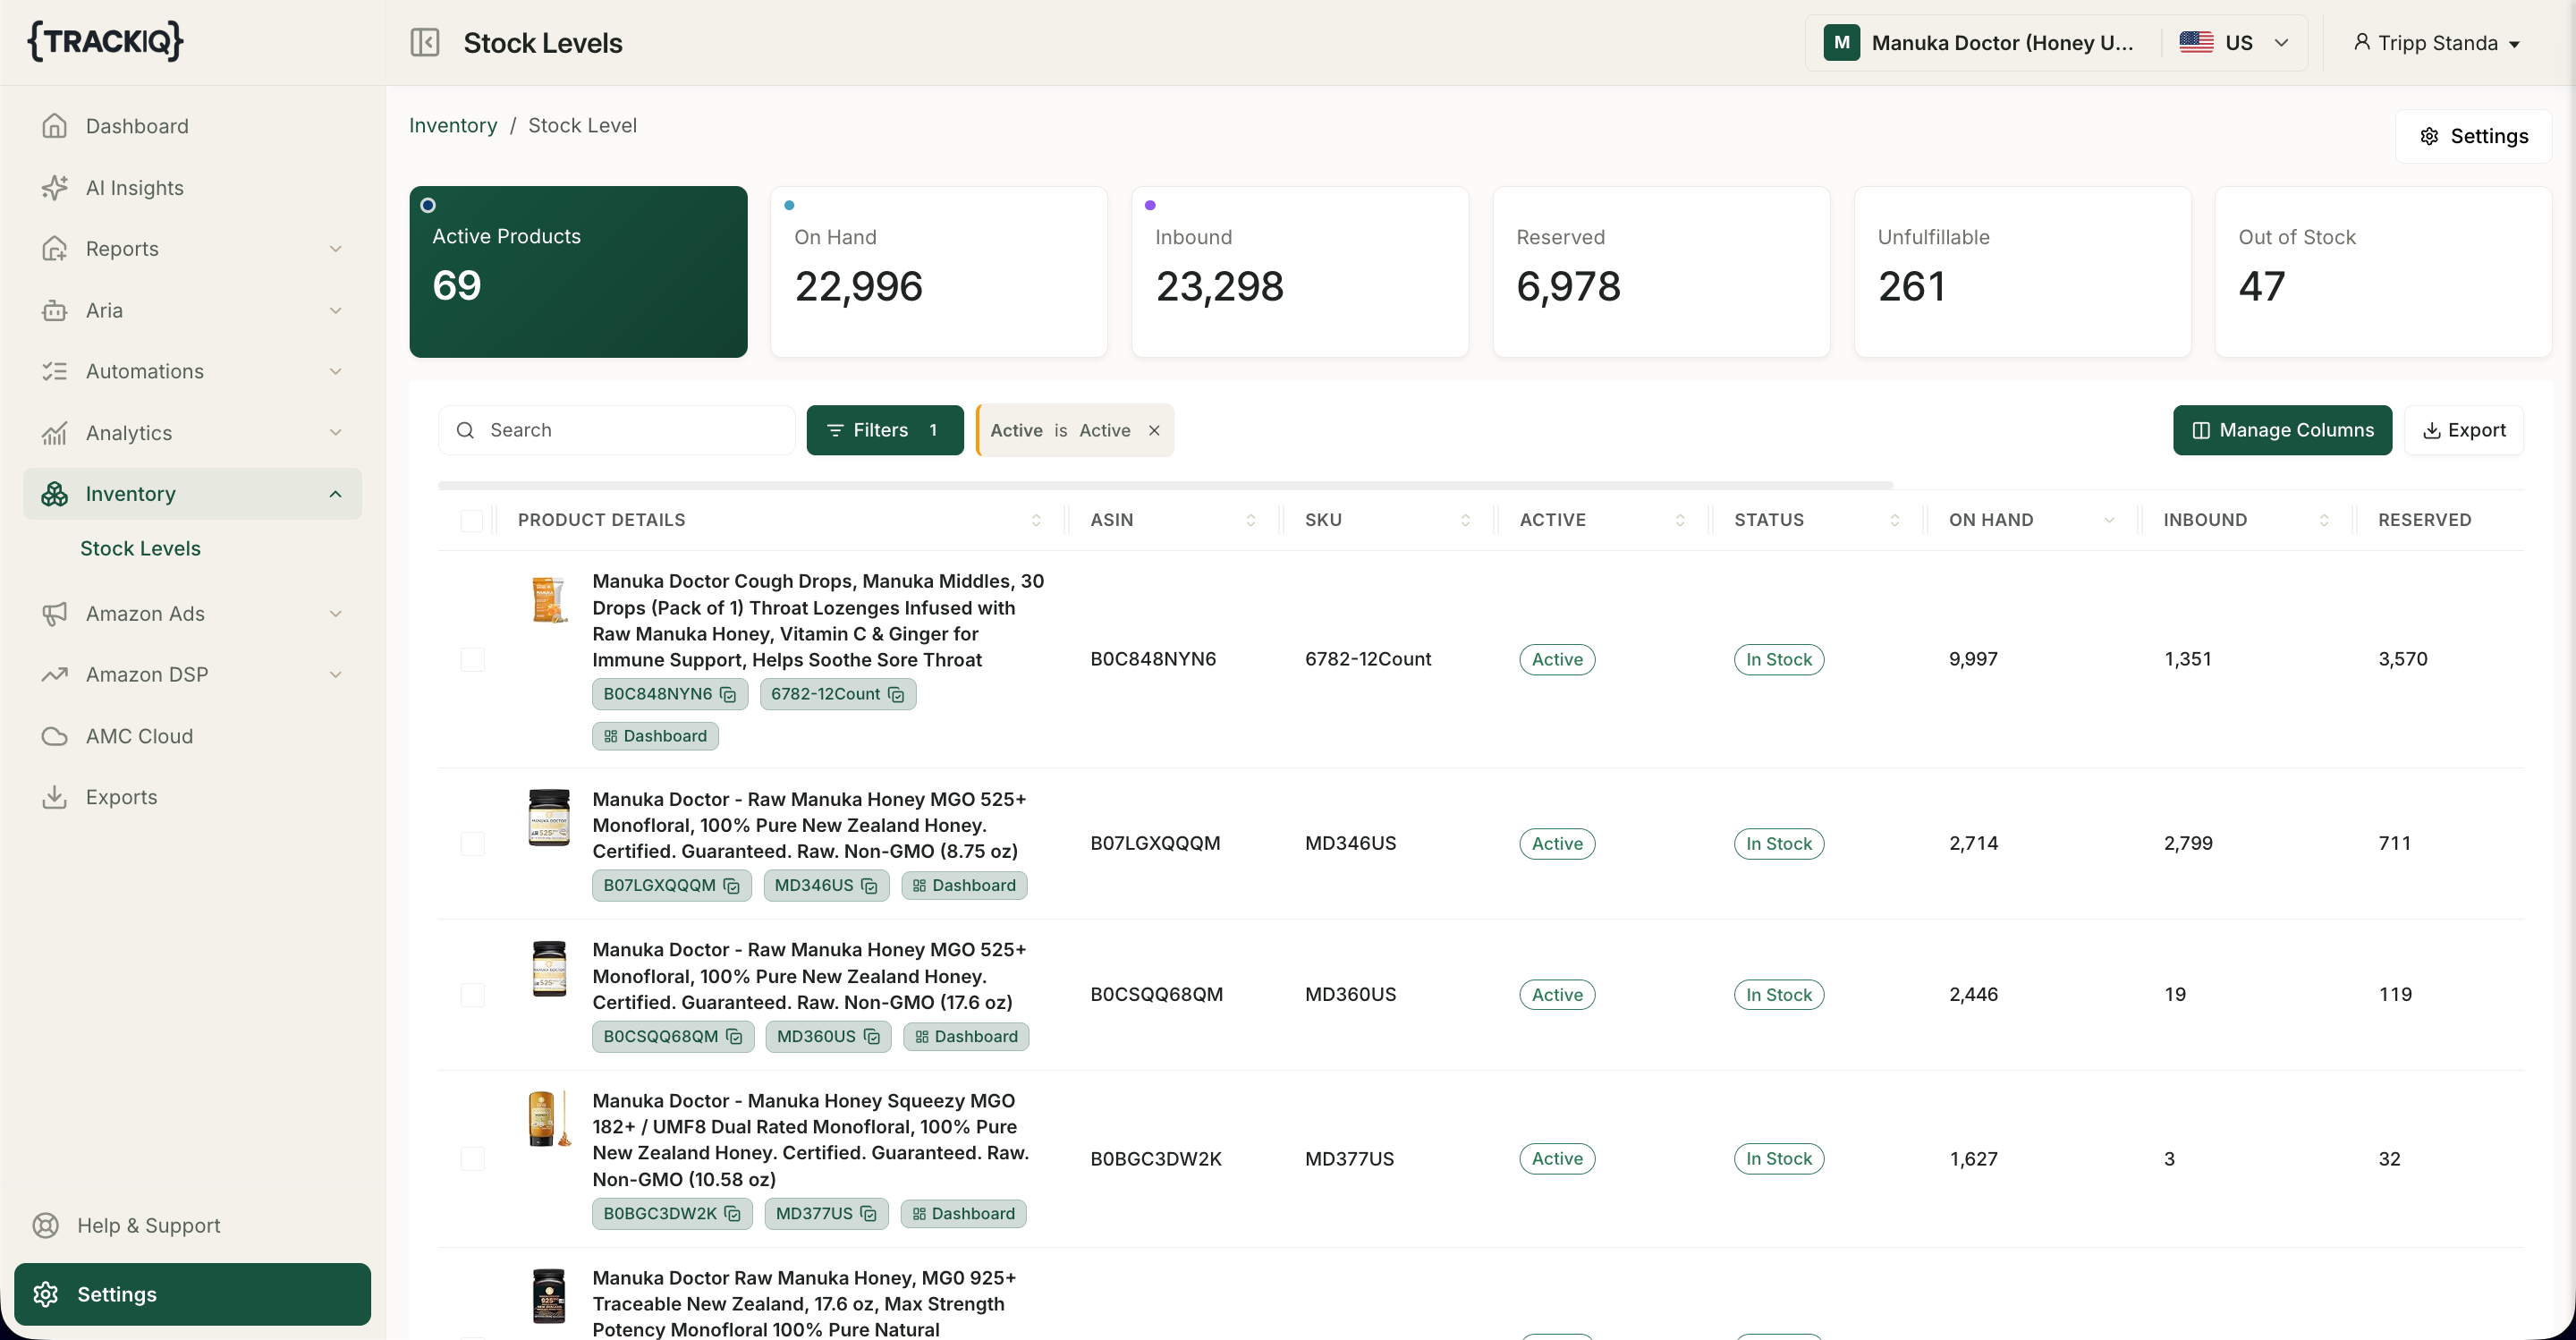Image resolution: width=2576 pixels, height=1340 pixels.
Task: Click the Exports download icon
Action: pos(55,797)
